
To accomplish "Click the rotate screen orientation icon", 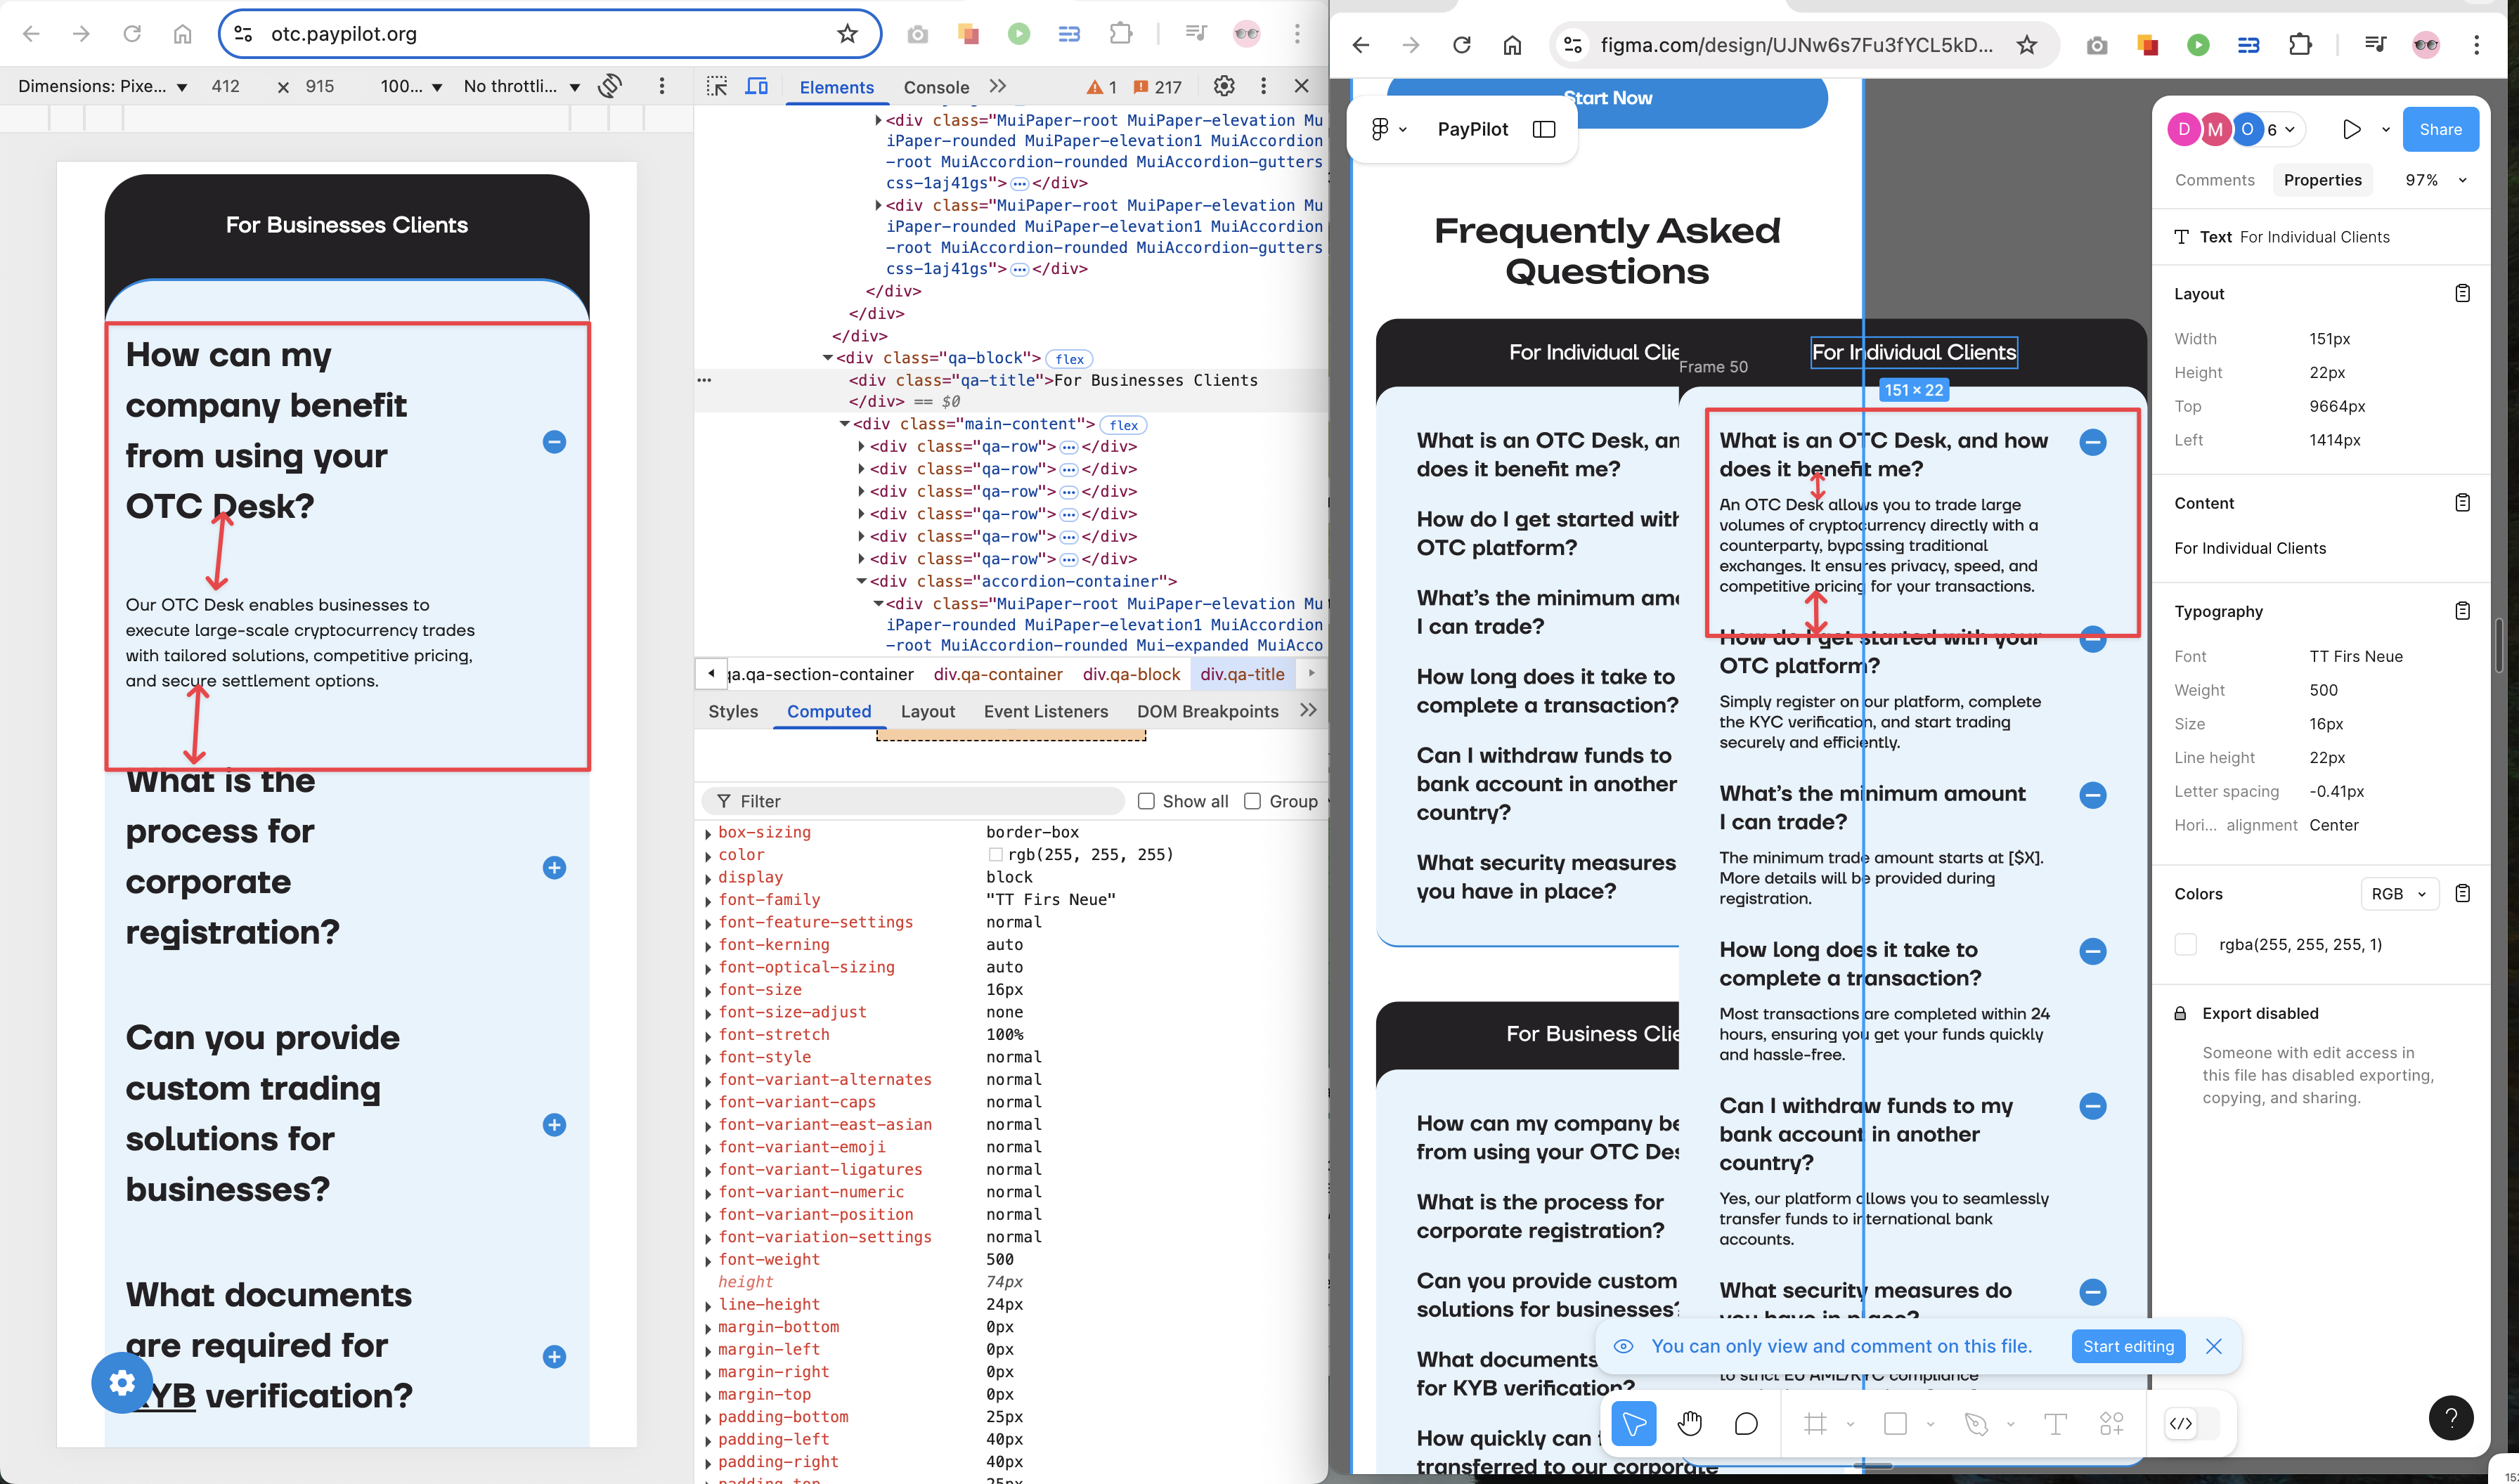I will pyautogui.click(x=610, y=86).
